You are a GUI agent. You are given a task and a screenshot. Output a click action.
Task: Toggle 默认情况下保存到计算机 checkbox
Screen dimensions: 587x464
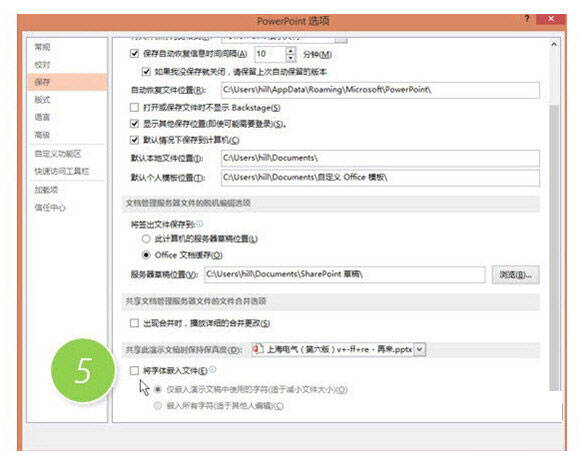134,140
